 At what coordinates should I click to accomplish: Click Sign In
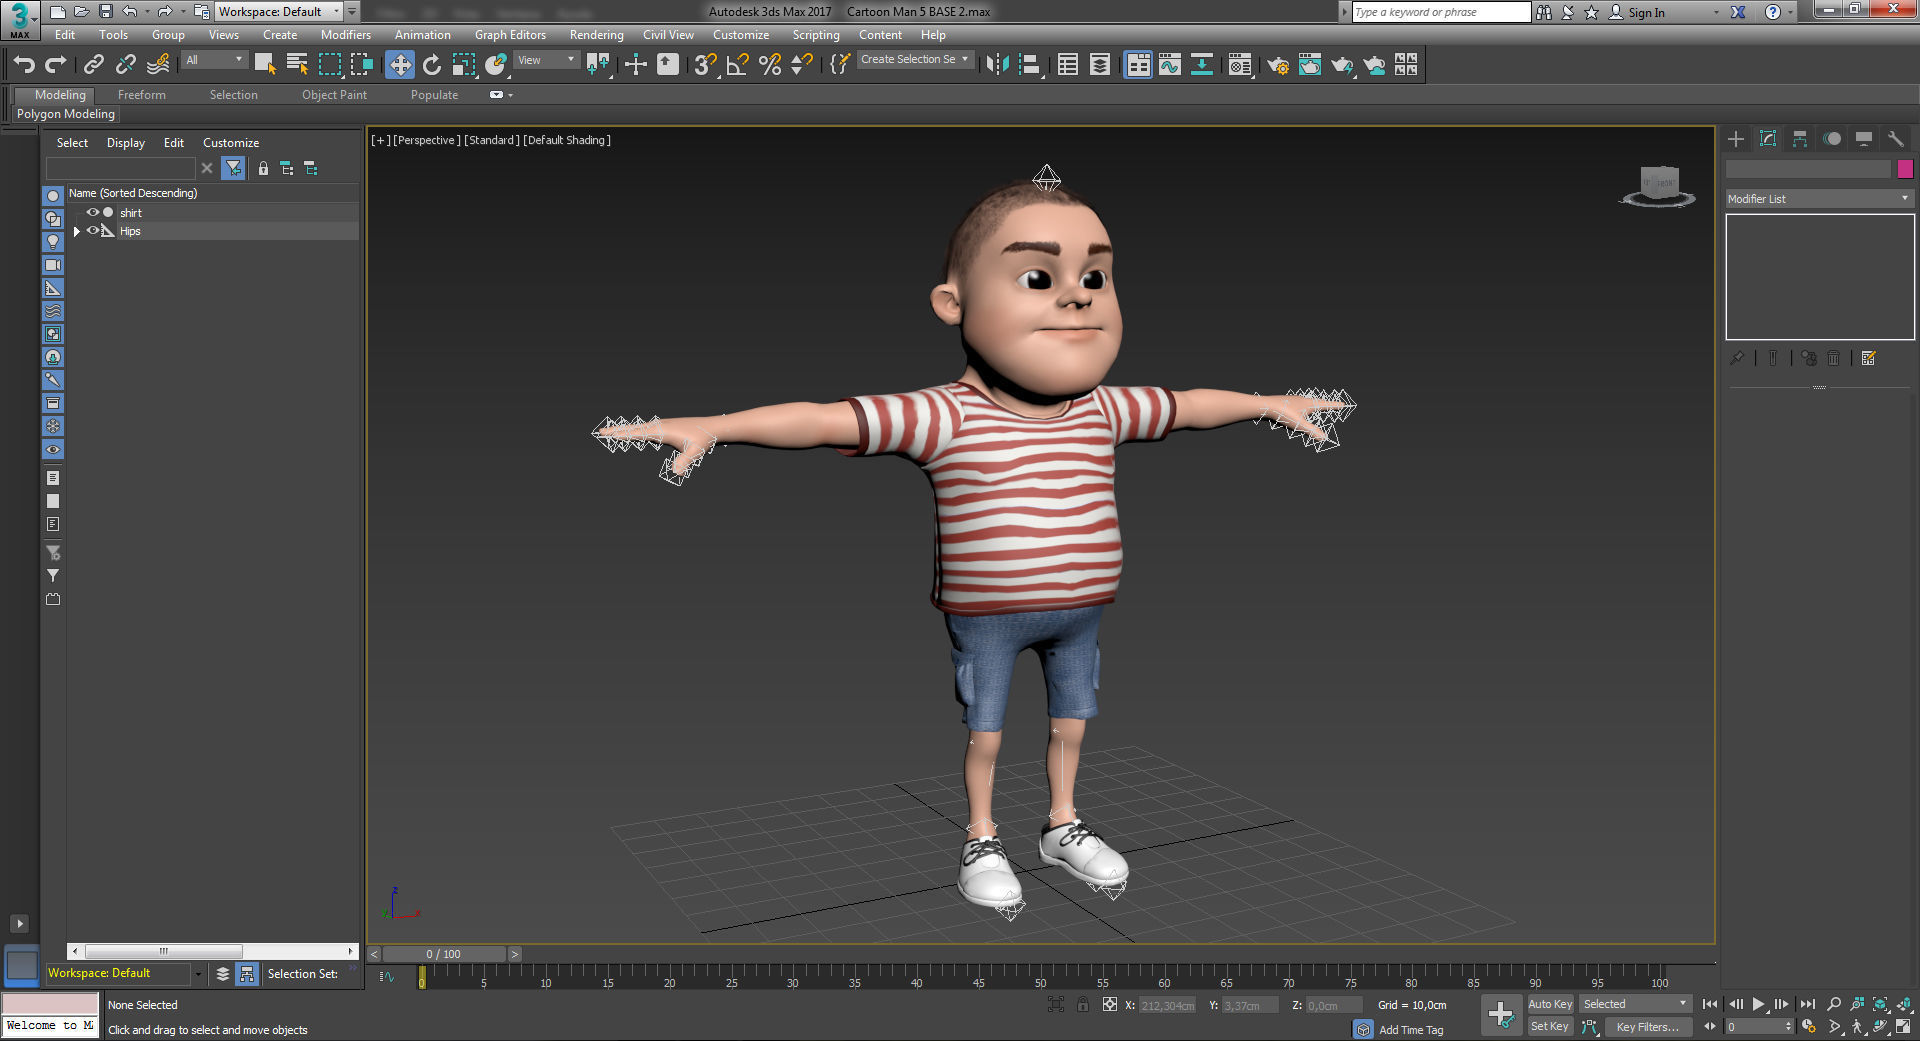[x=1646, y=12]
